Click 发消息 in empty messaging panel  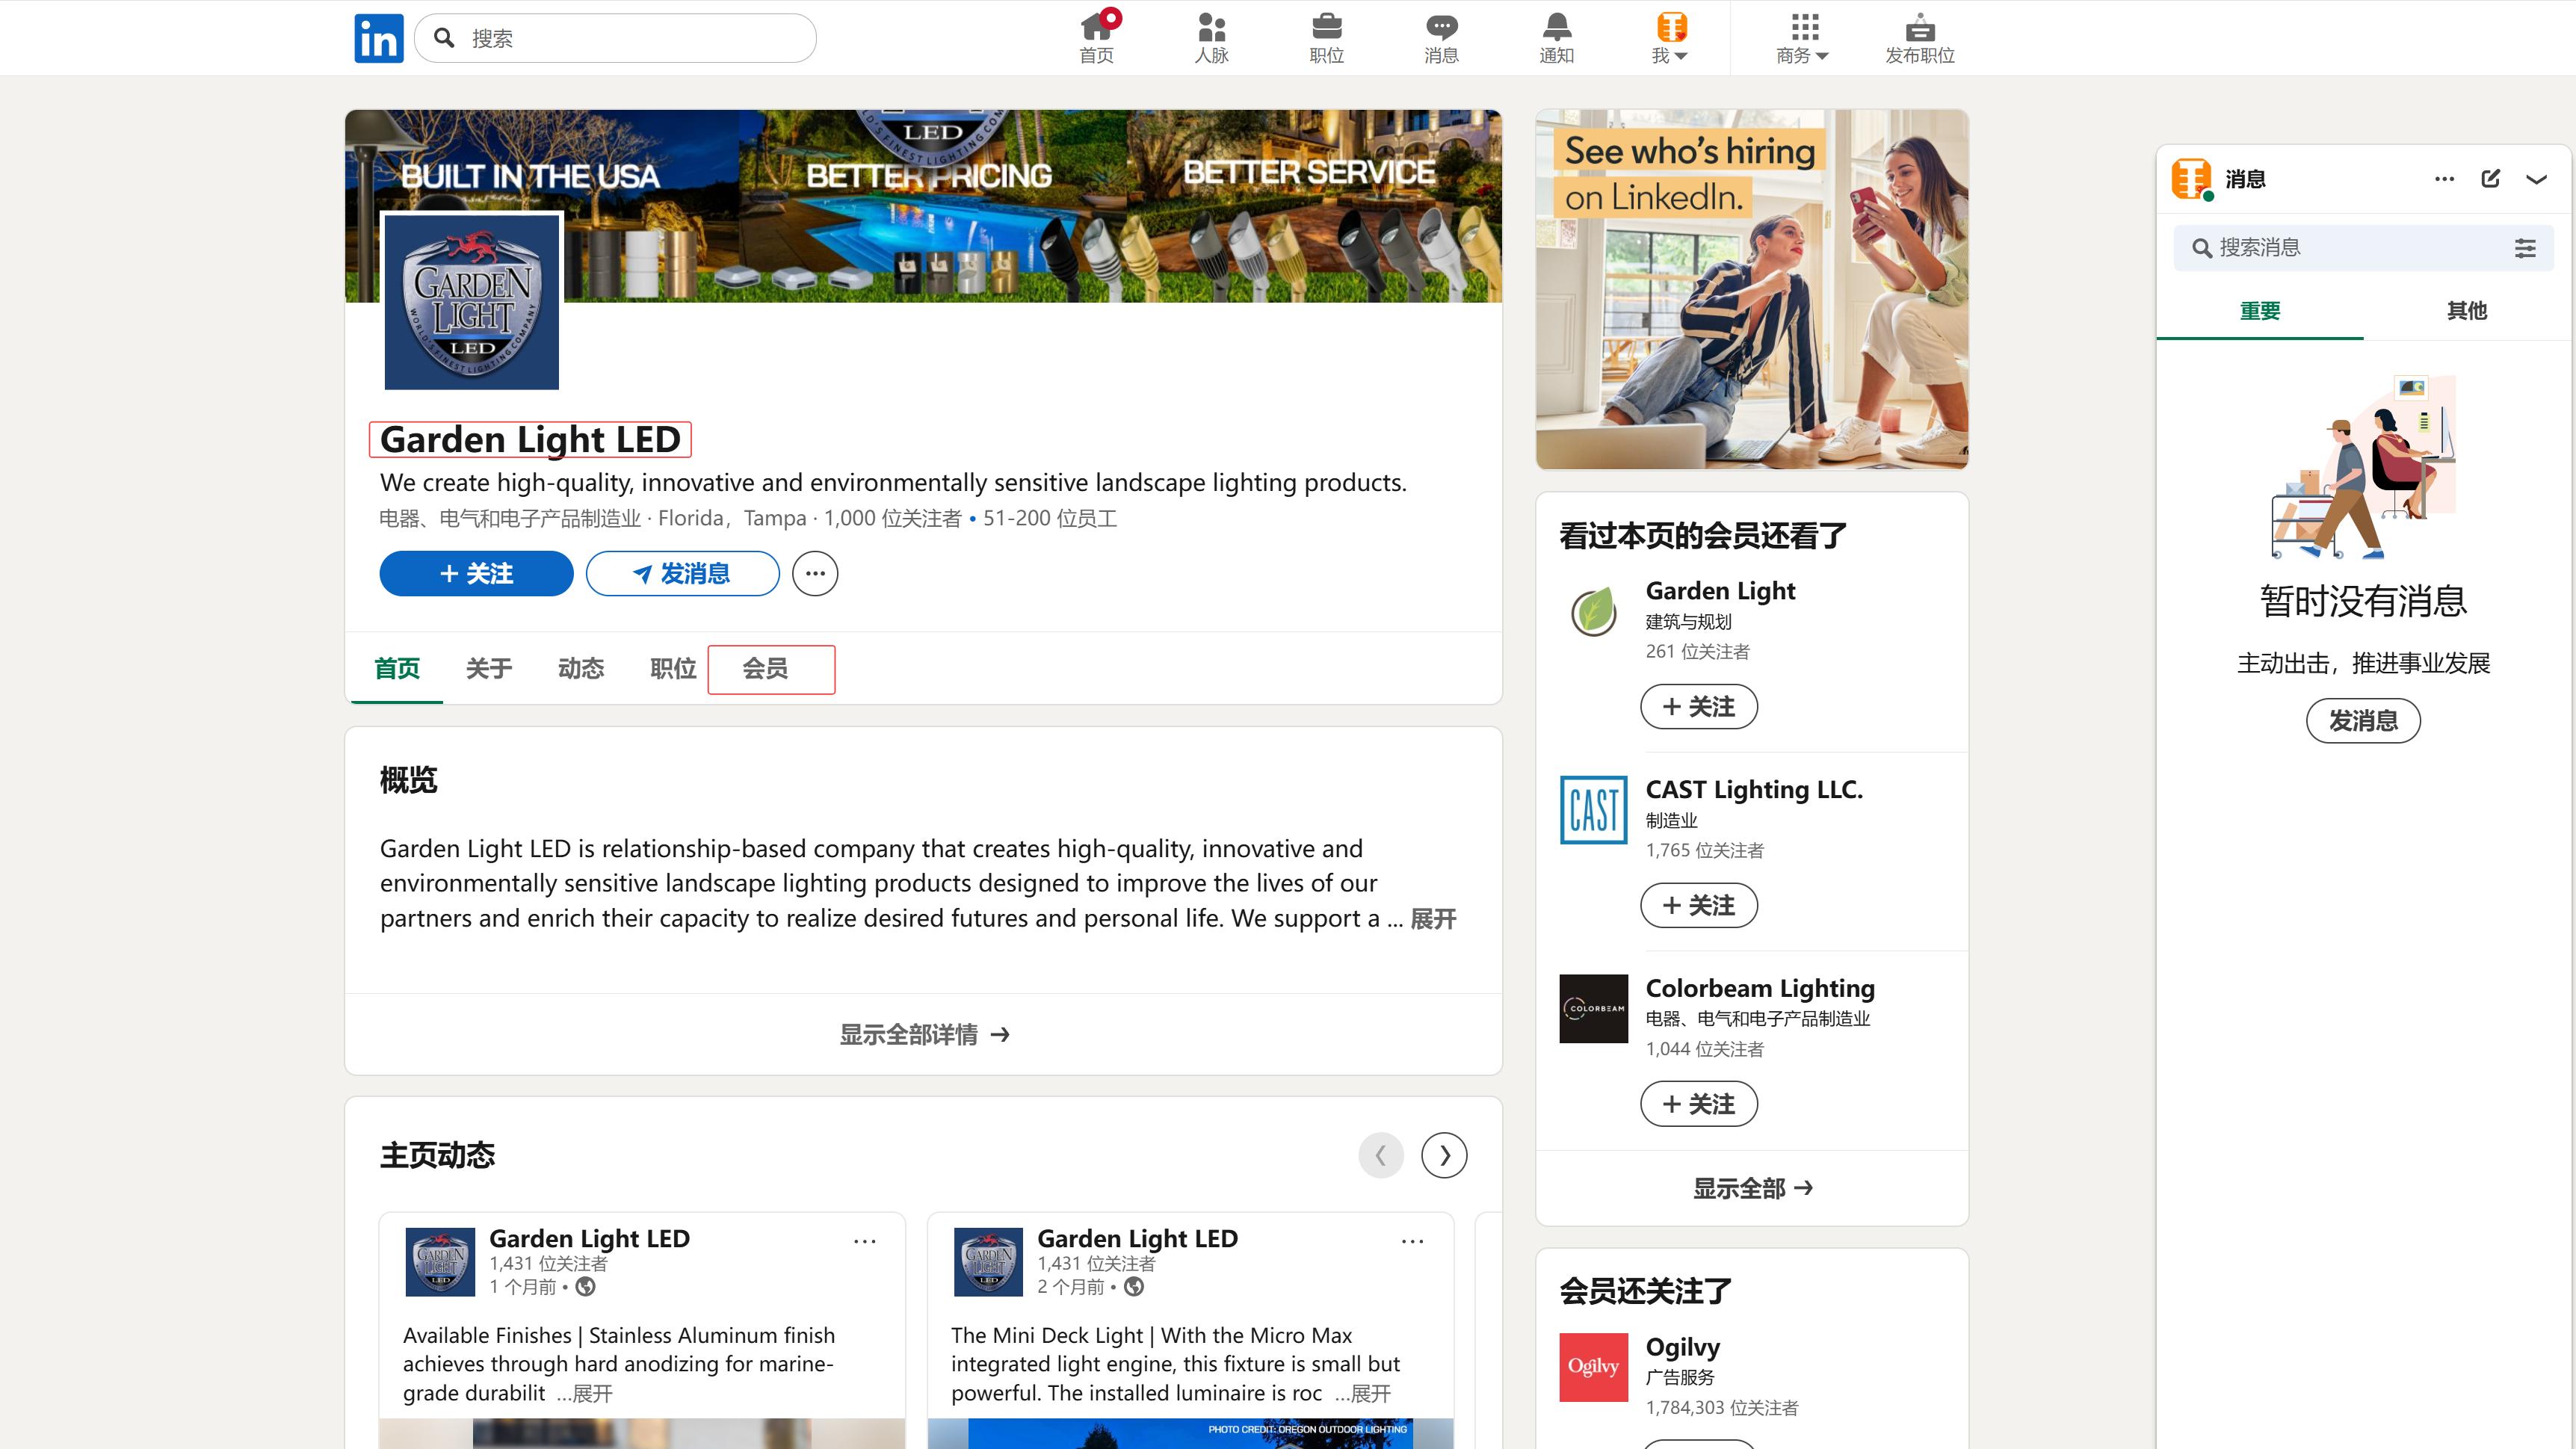[2363, 720]
